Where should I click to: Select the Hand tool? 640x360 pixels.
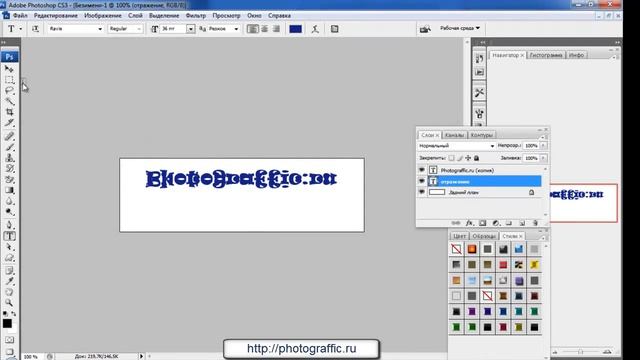9,292
